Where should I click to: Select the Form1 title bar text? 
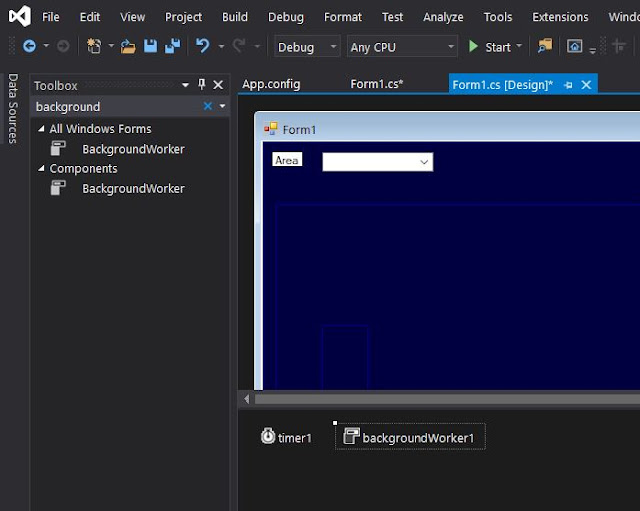pos(300,130)
